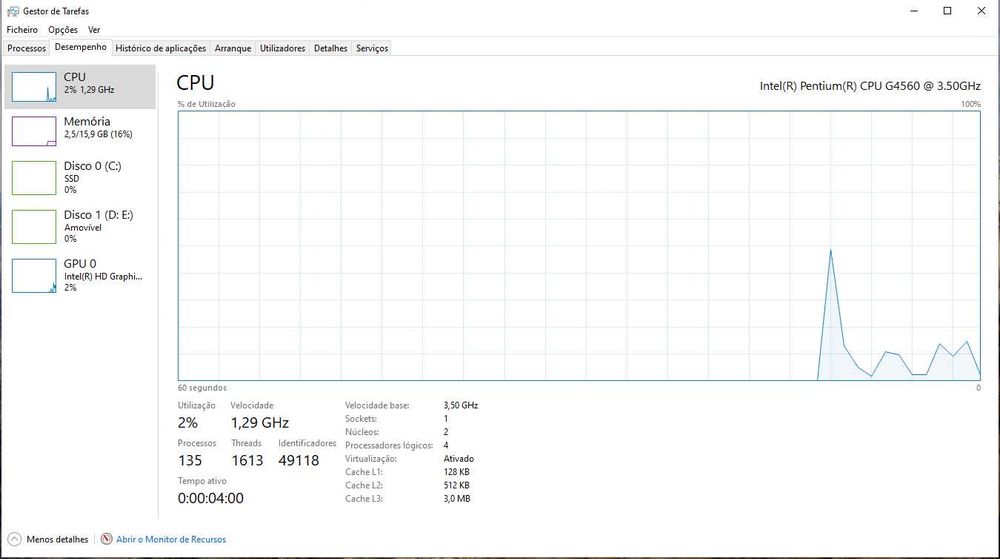The image size is (1000, 559).
Task: Select the GPU 0 graph thumbnail
Action: [34, 275]
